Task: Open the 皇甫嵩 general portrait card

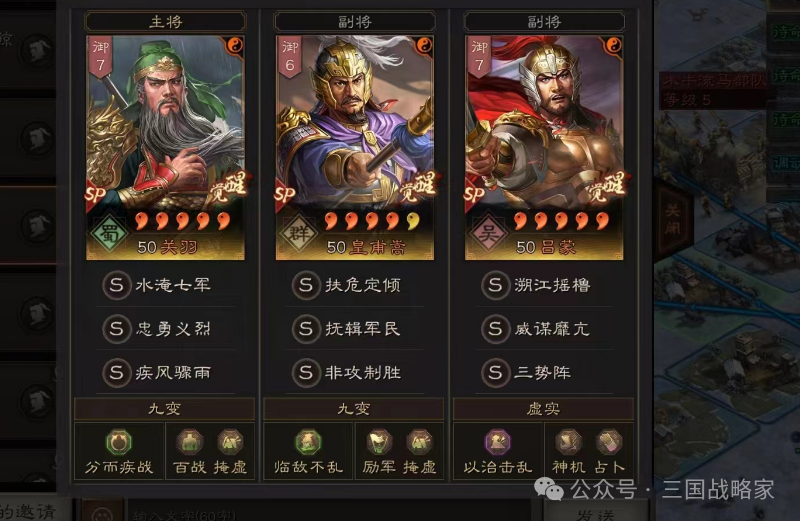Action: pos(355,147)
